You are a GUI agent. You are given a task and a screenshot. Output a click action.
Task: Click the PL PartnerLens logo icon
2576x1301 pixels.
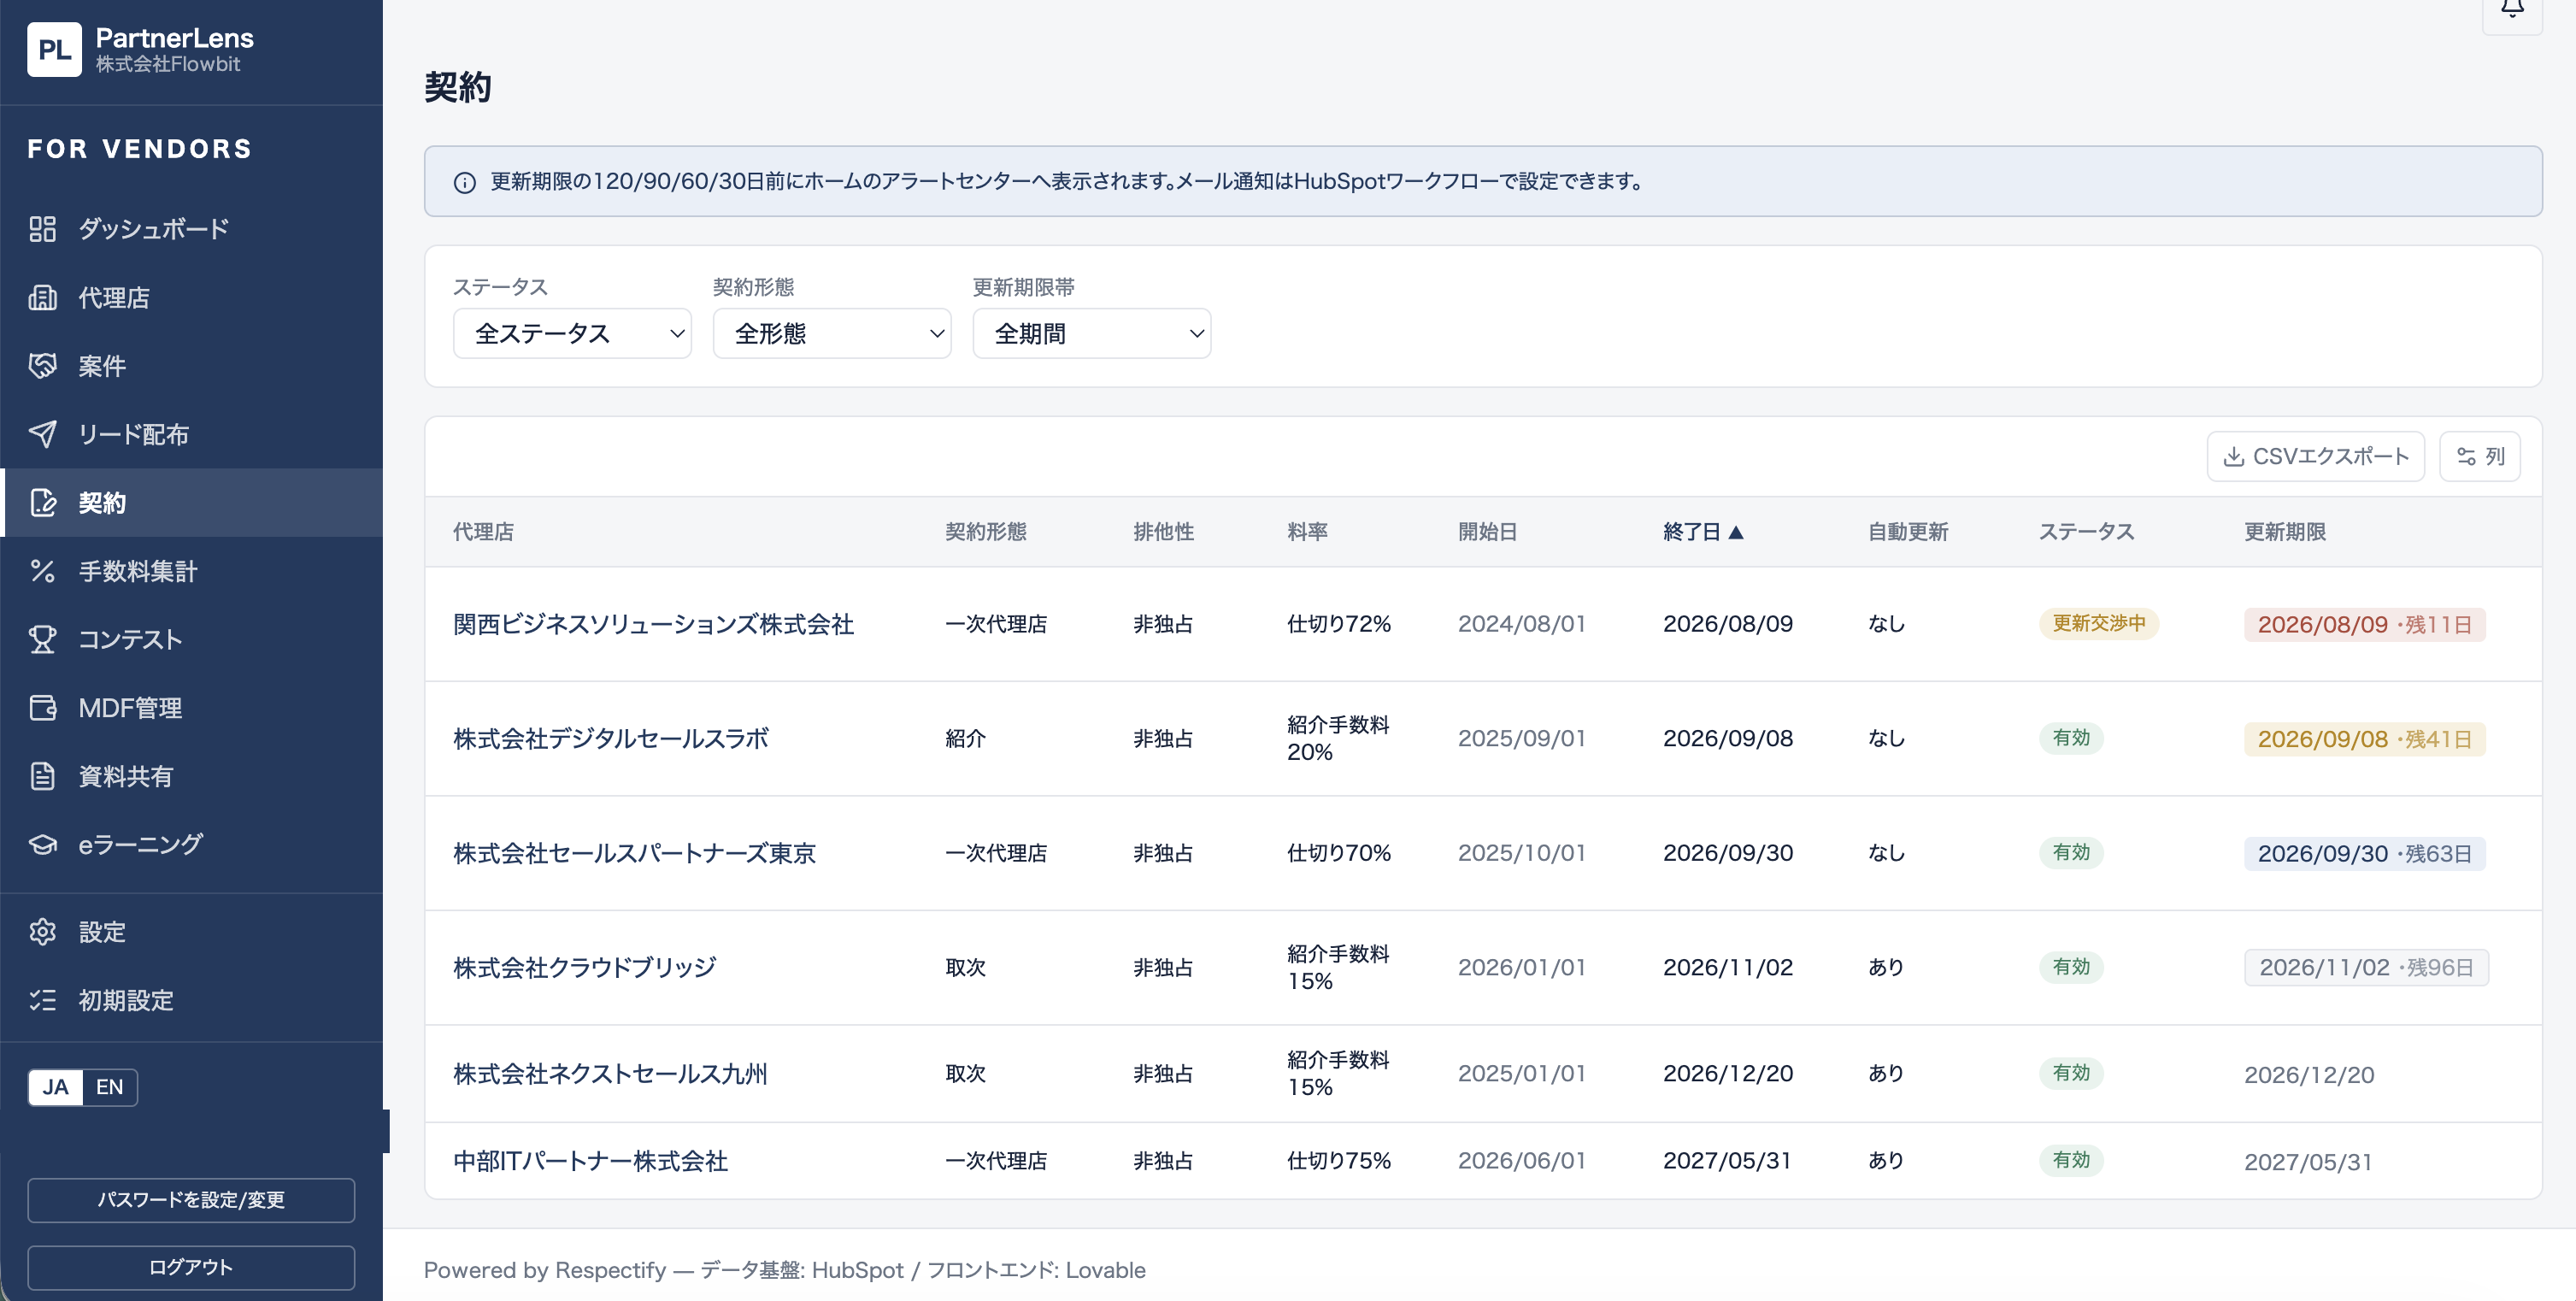54,50
